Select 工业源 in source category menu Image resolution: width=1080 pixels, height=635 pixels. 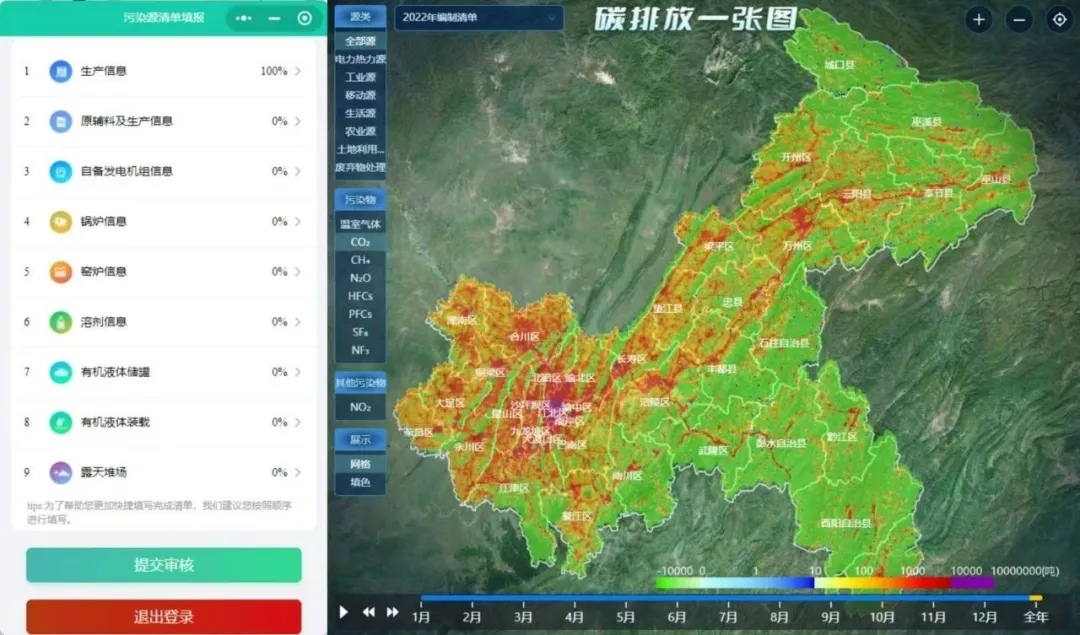pos(360,77)
